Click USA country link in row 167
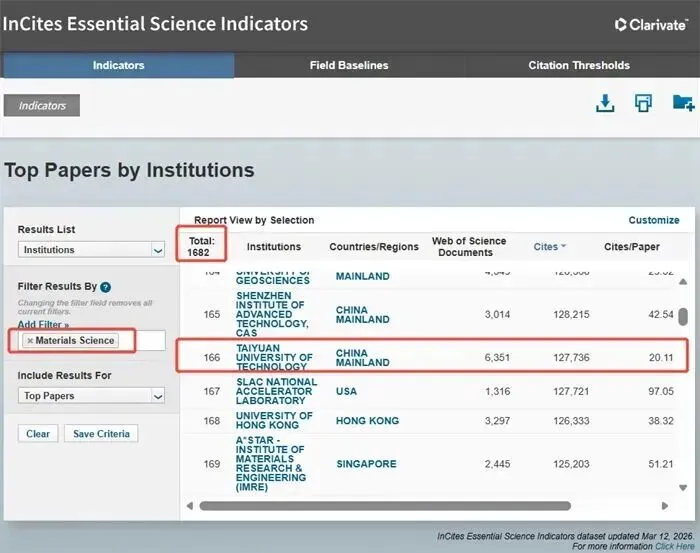The height and width of the screenshot is (553, 700). tap(346, 391)
